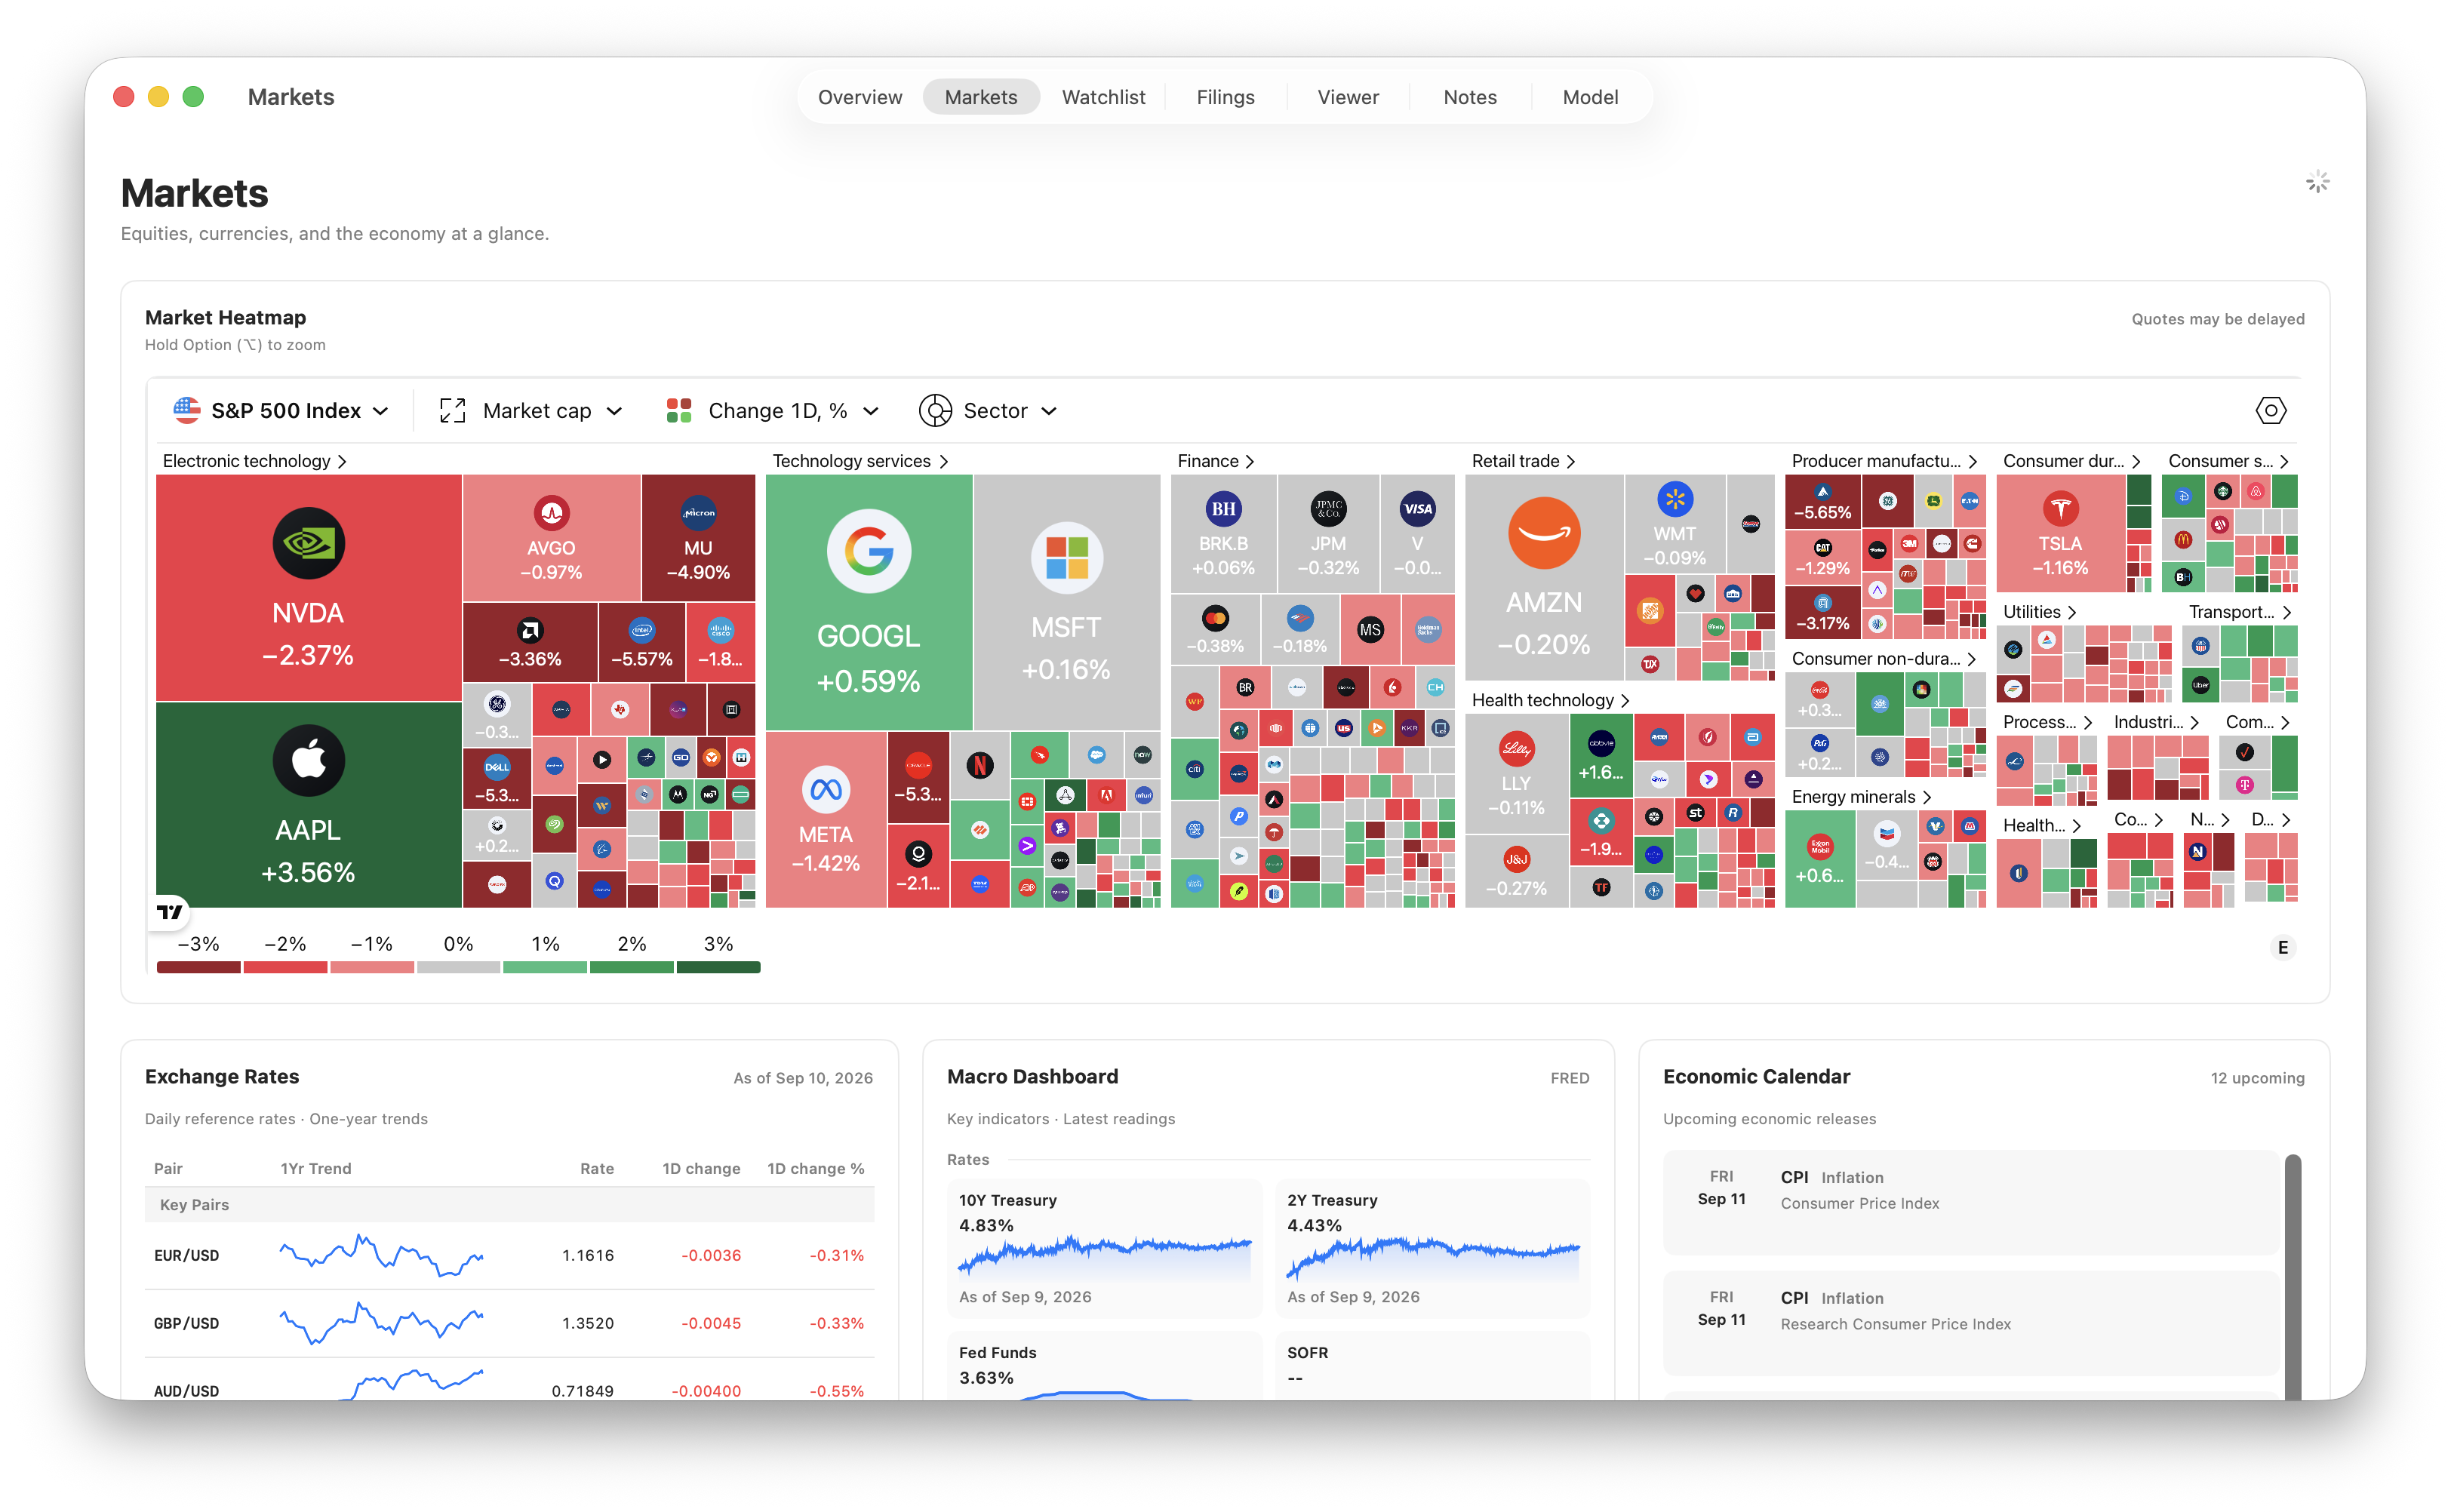The image size is (2451, 1512).
Task: Open the S&P 500 Index dropdown
Action: pyautogui.click(x=281, y=410)
